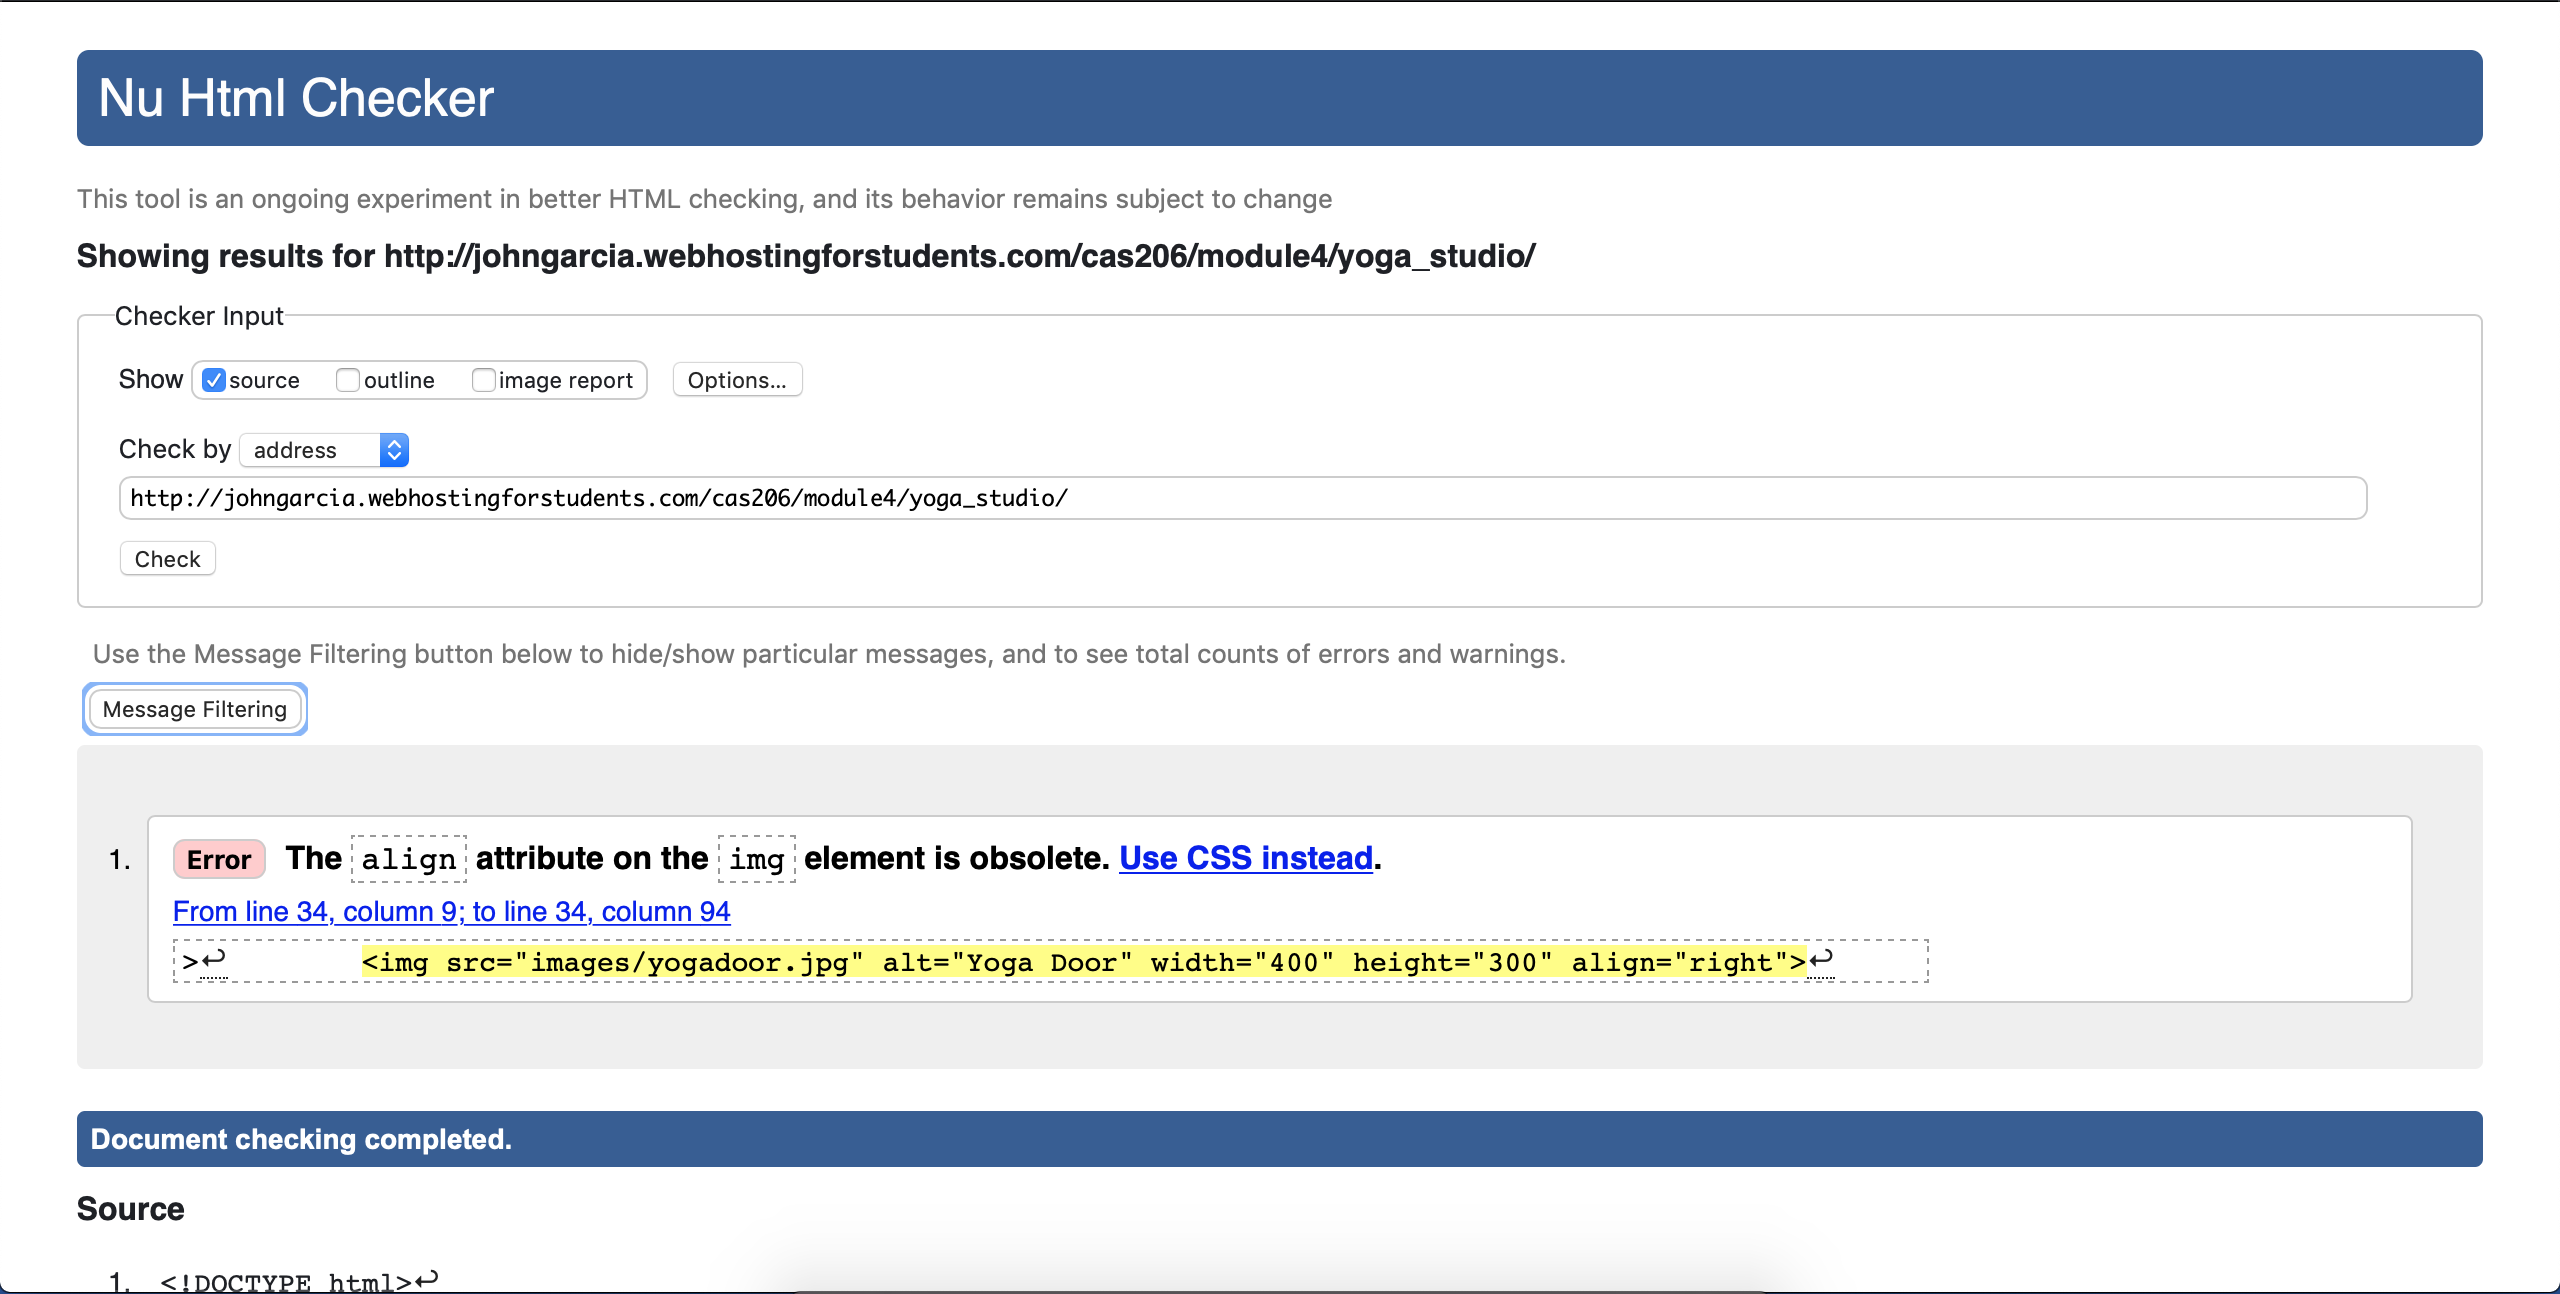Open the Options... button
2560x1294 pixels.
pyautogui.click(x=737, y=380)
